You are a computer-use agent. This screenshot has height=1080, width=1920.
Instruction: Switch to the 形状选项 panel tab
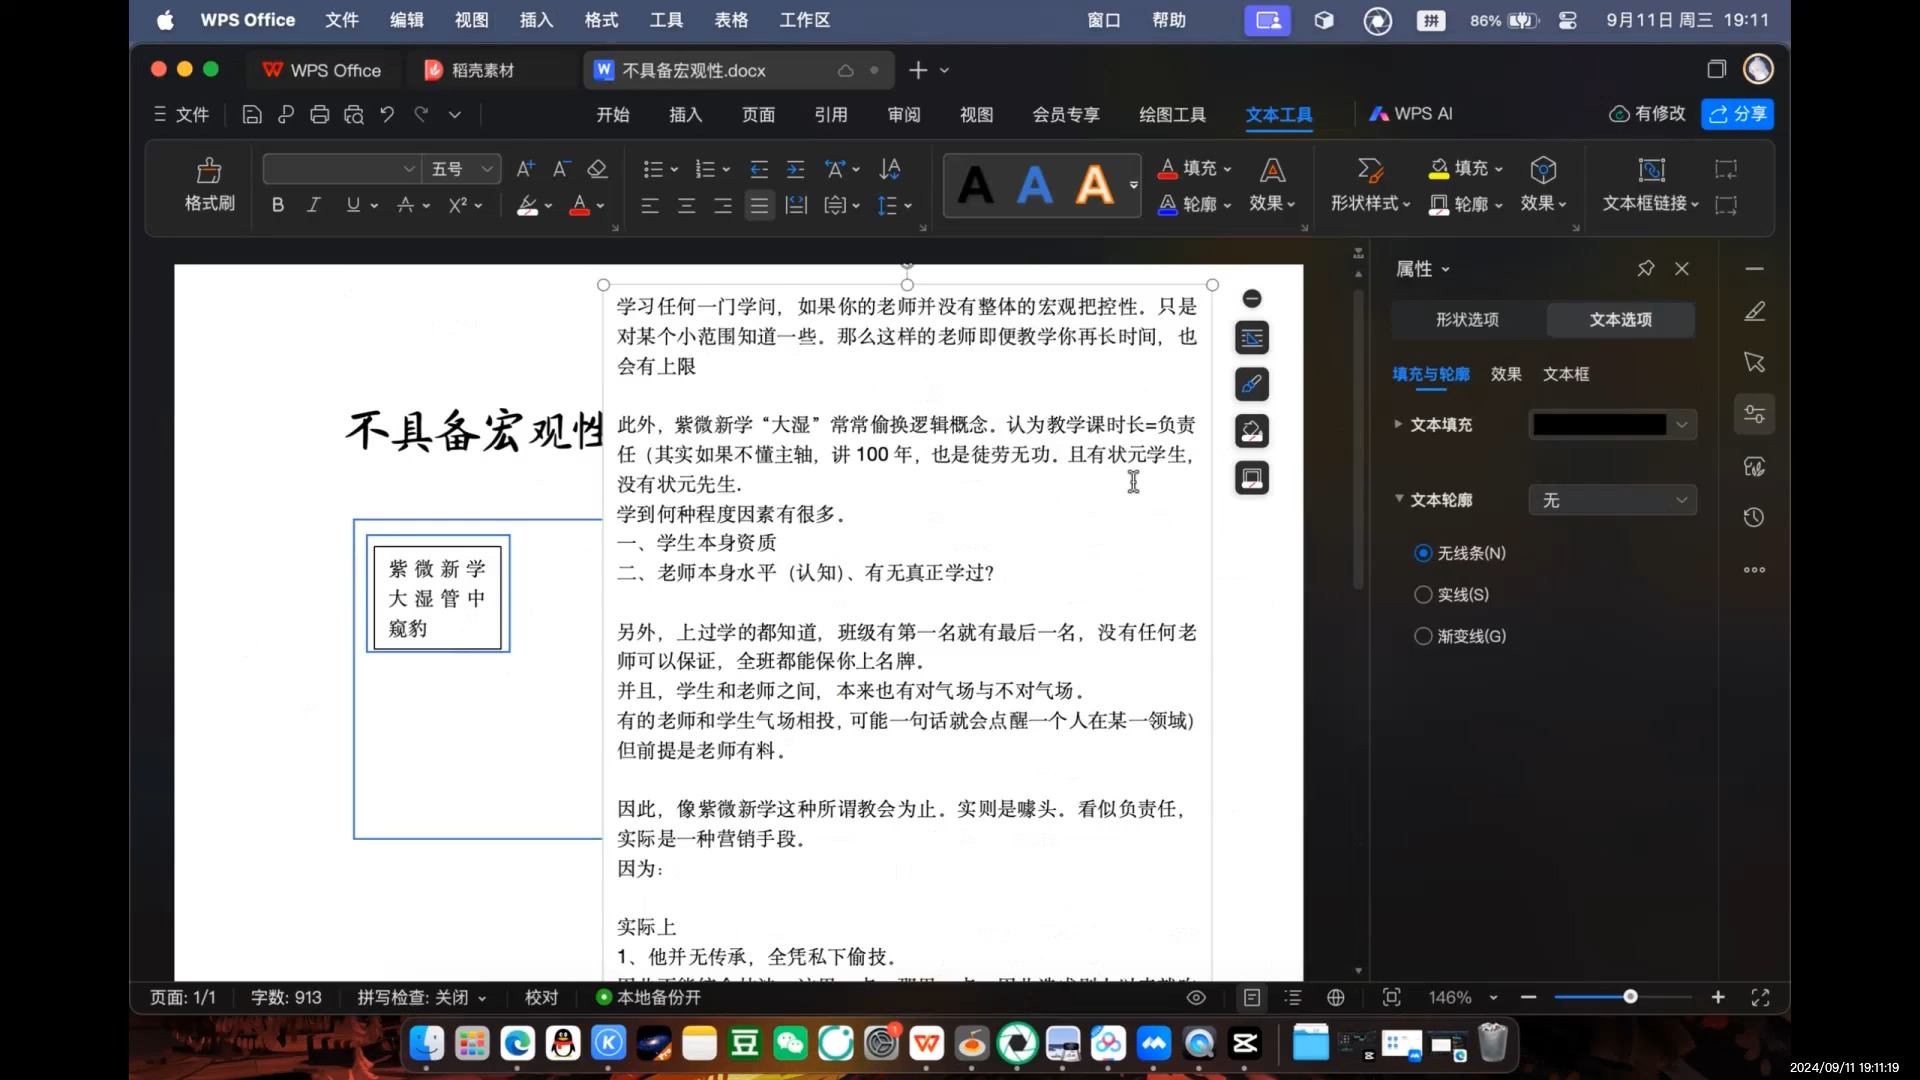coord(1467,319)
